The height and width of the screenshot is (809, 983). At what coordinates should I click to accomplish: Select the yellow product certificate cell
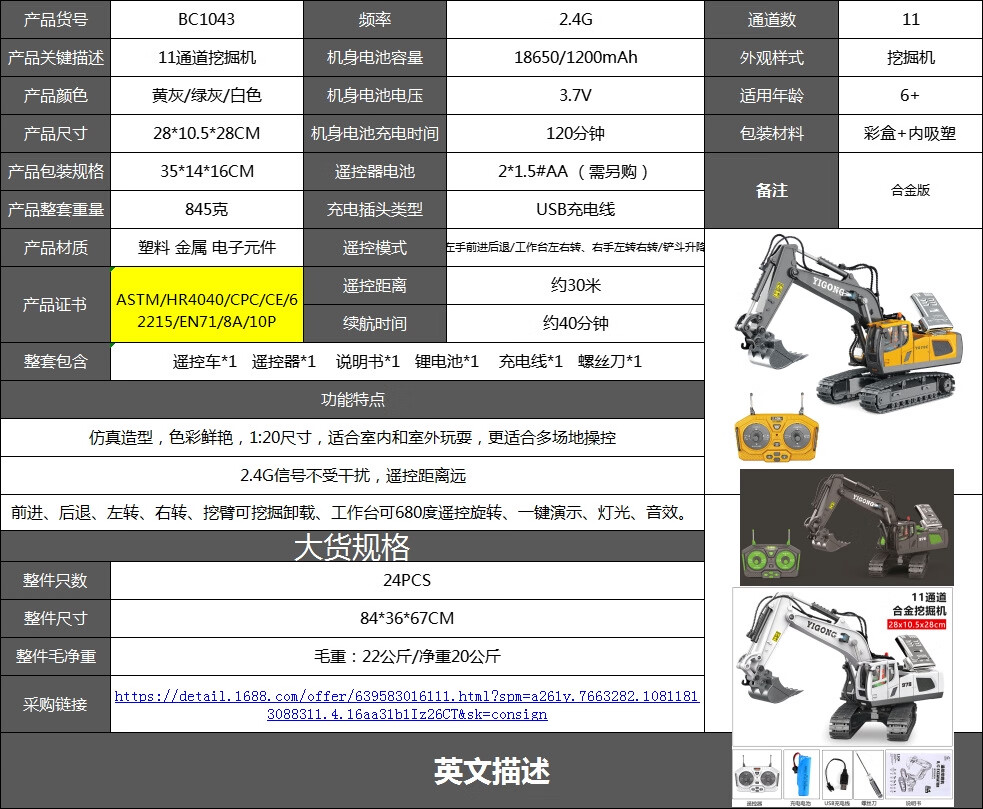coord(207,305)
